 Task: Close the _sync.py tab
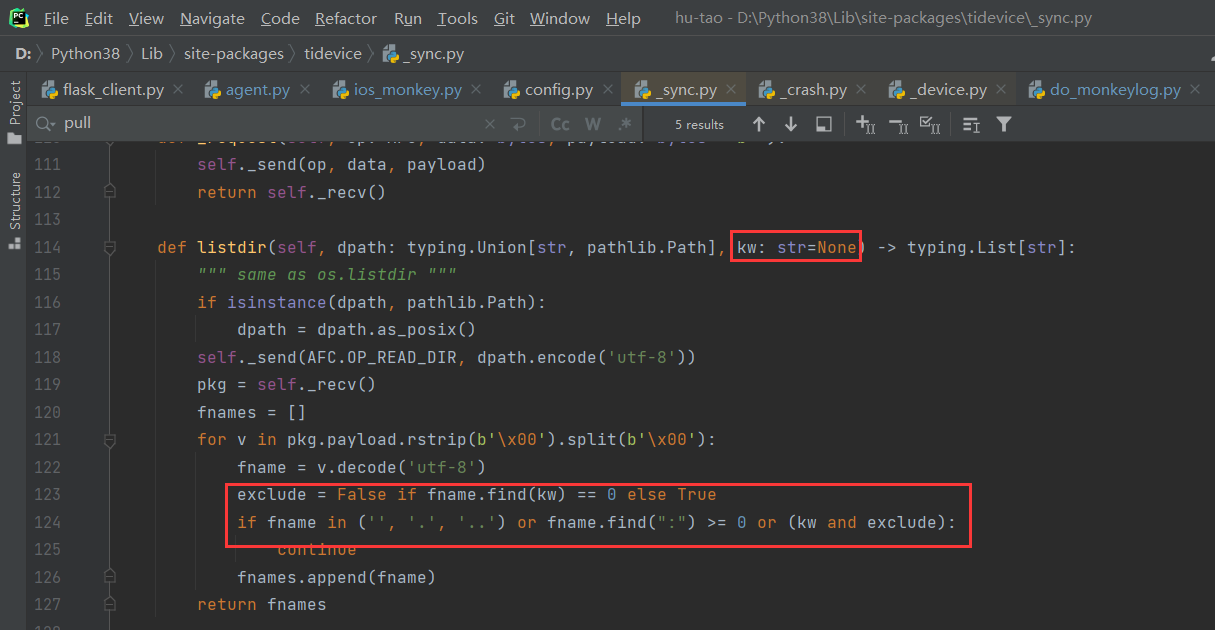coord(732,90)
